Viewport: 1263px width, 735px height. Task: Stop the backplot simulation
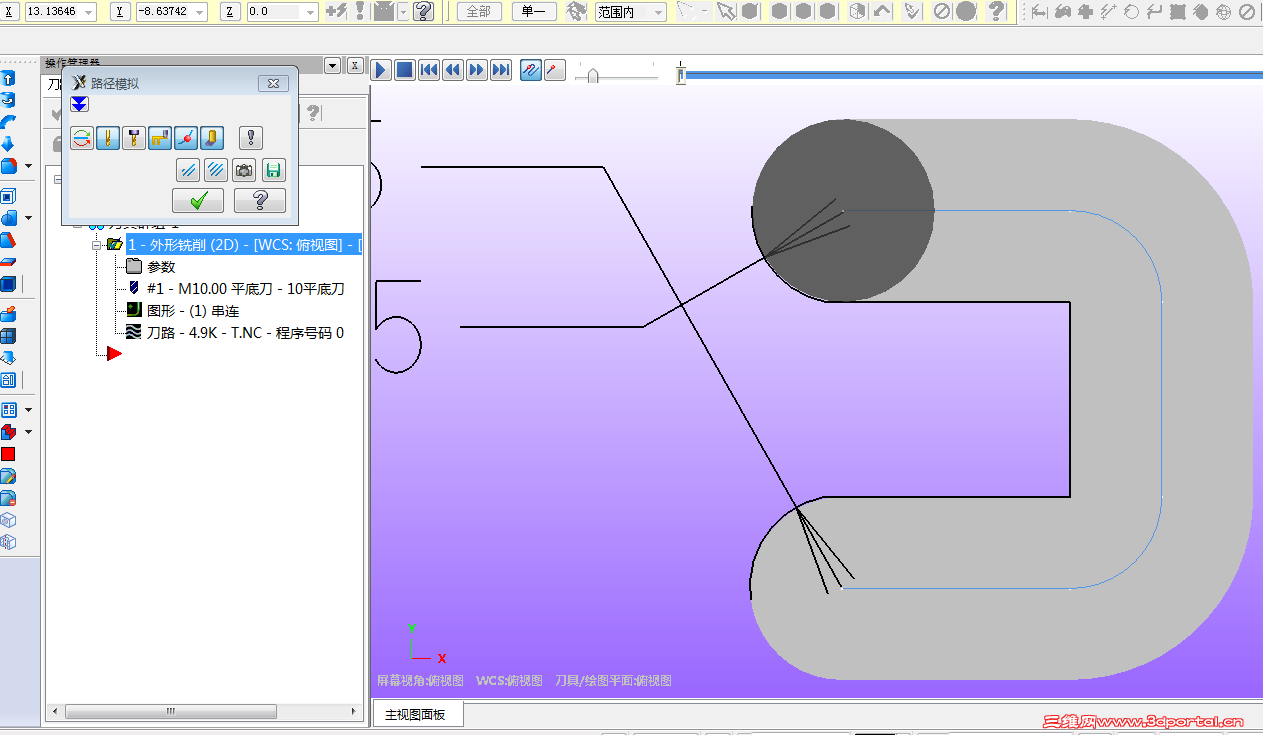[405, 70]
